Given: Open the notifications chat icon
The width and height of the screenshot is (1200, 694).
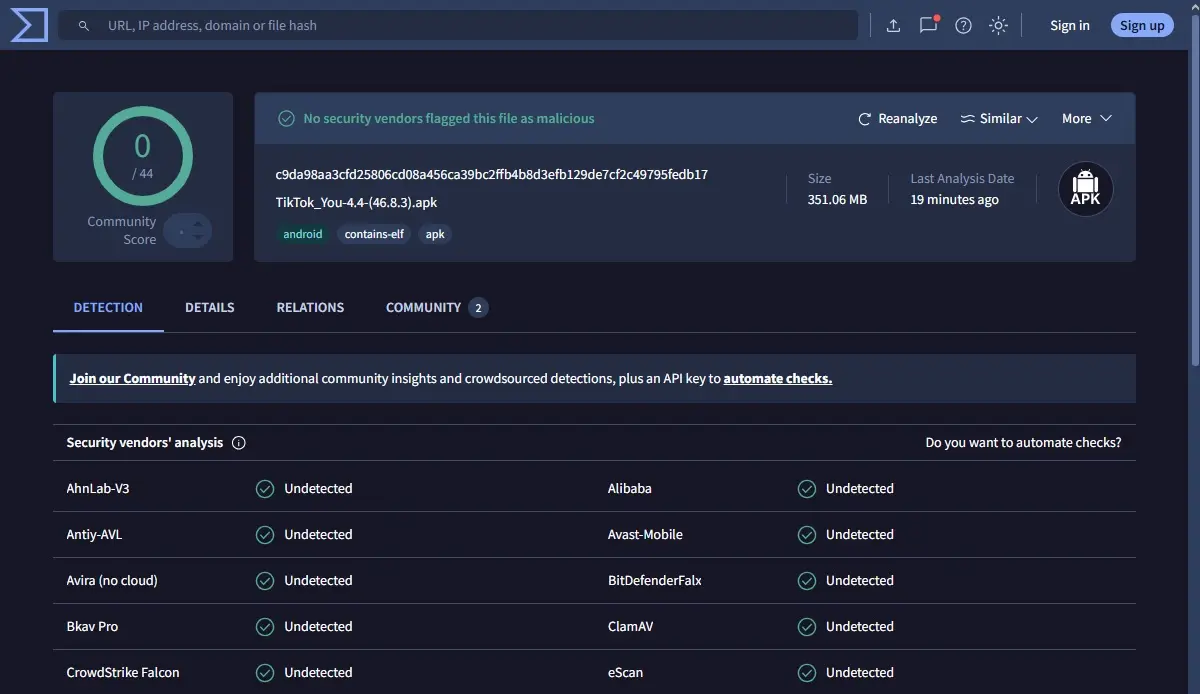Looking at the screenshot, I should pyautogui.click(x=928, y=25).
